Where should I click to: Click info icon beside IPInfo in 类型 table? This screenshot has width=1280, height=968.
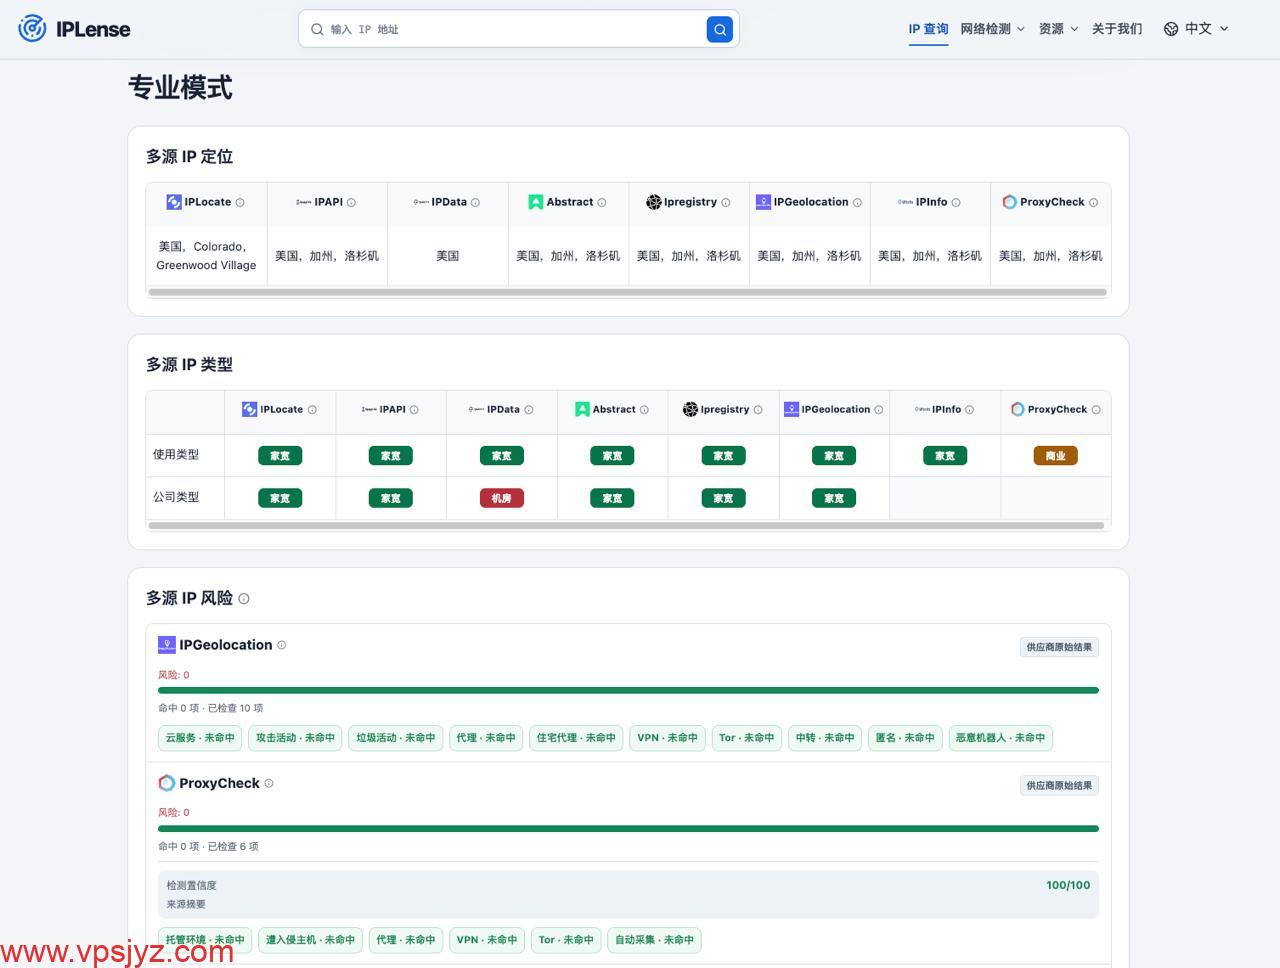[x=970, y=410]
